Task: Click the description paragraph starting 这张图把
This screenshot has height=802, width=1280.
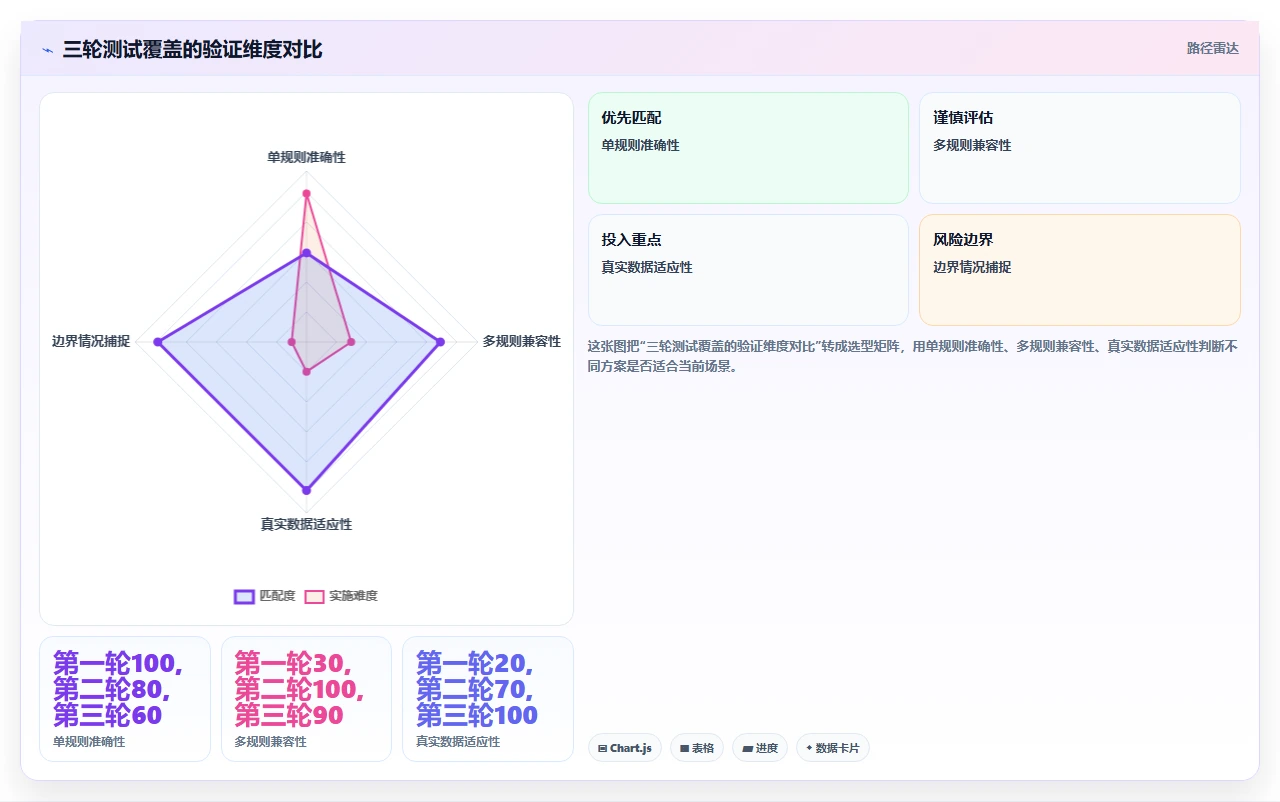Action: pos(914,356)
